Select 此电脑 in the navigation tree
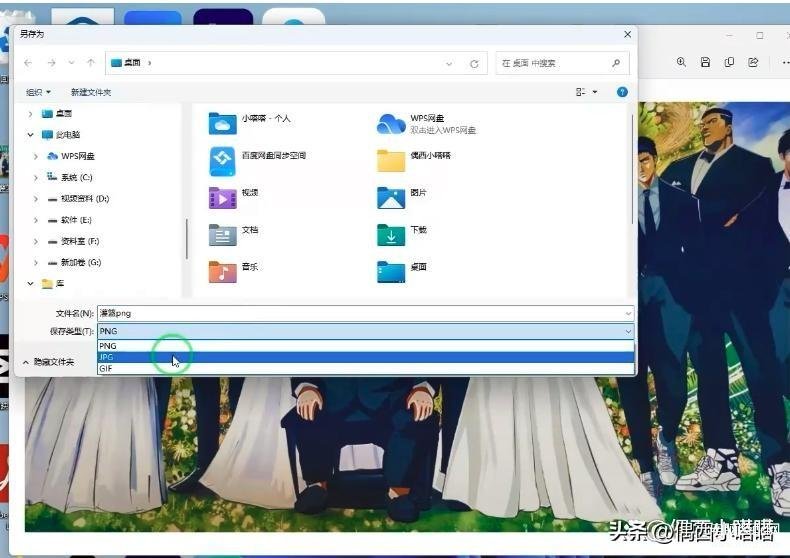Viewport: 790px width, 558px height. (61, 135)
